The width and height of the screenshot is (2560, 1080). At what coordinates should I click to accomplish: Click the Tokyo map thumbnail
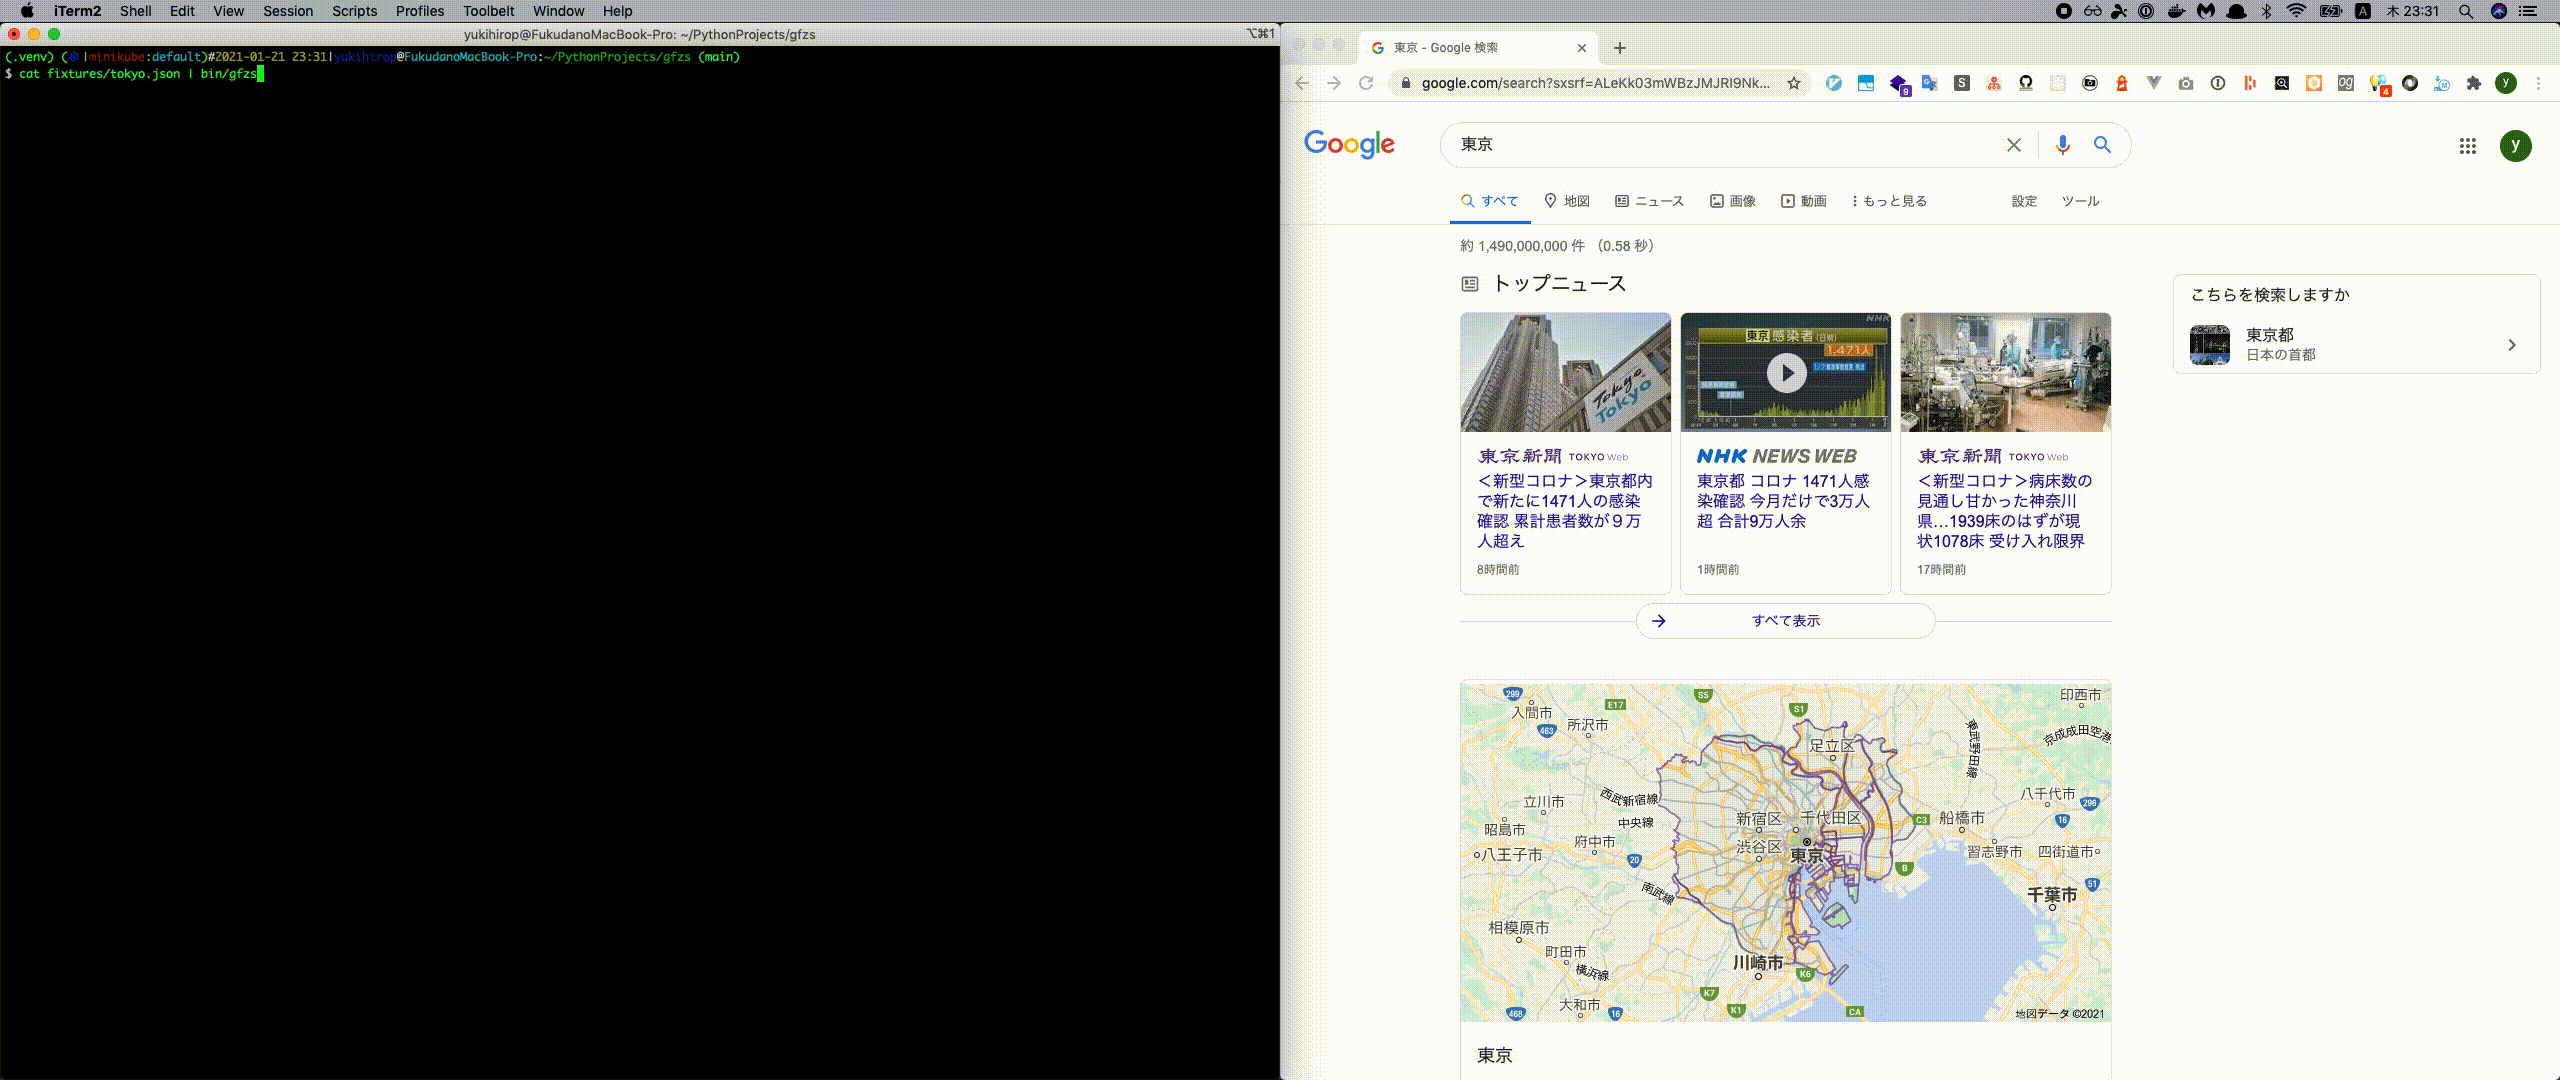click(1785, 852)
